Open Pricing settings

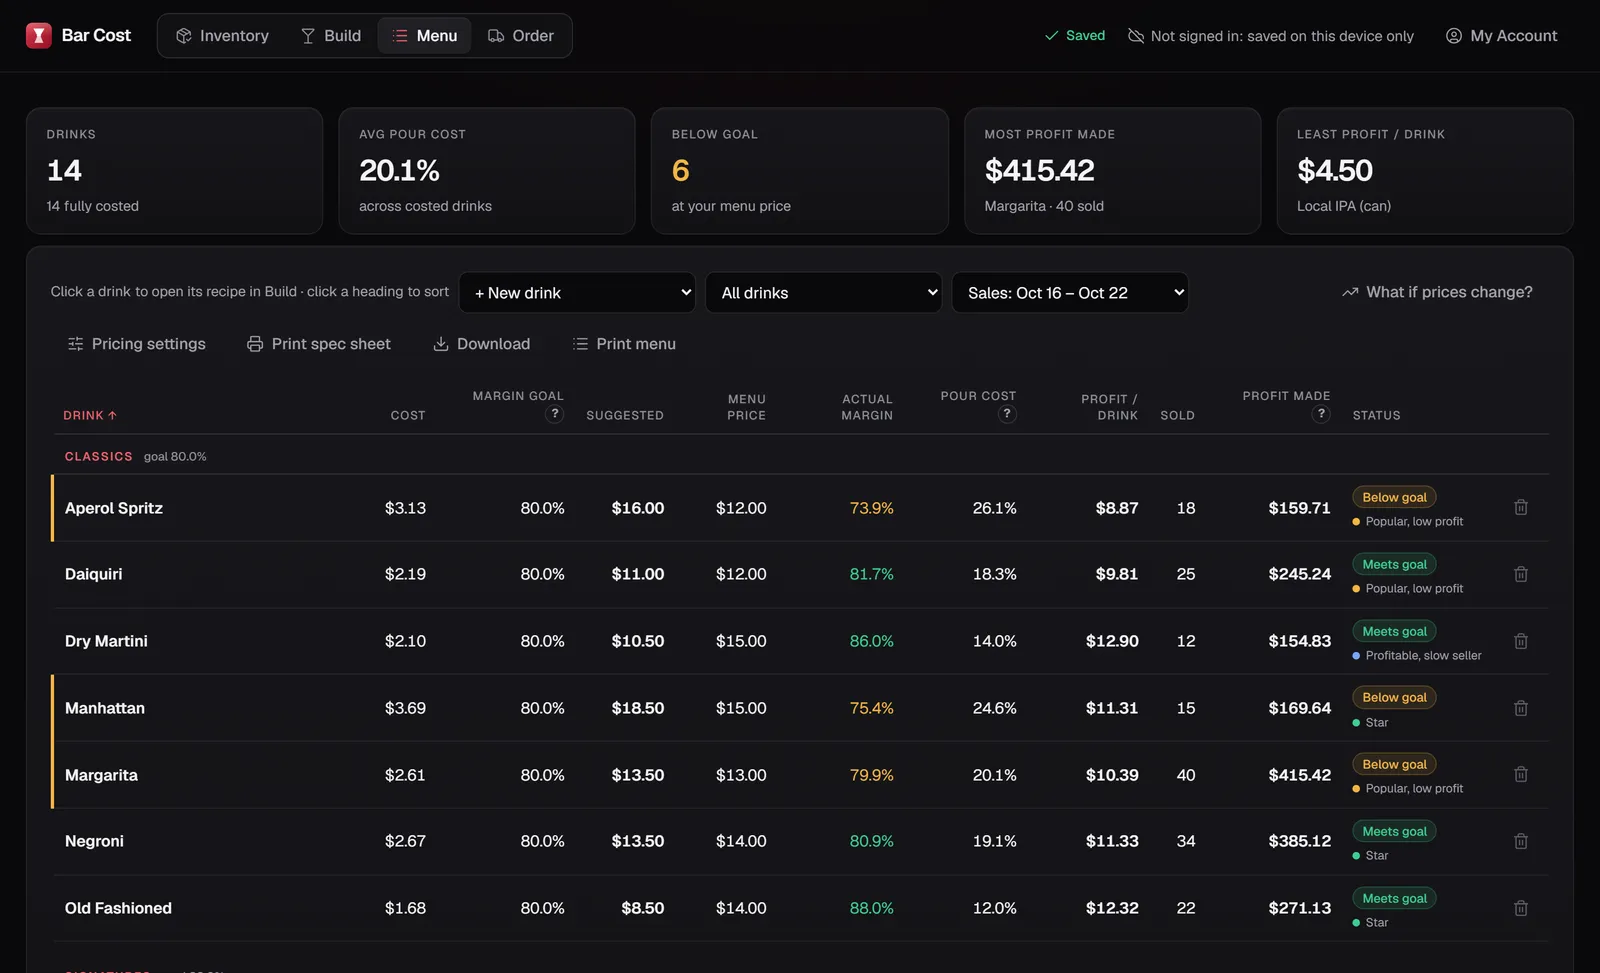coord(136,344)
